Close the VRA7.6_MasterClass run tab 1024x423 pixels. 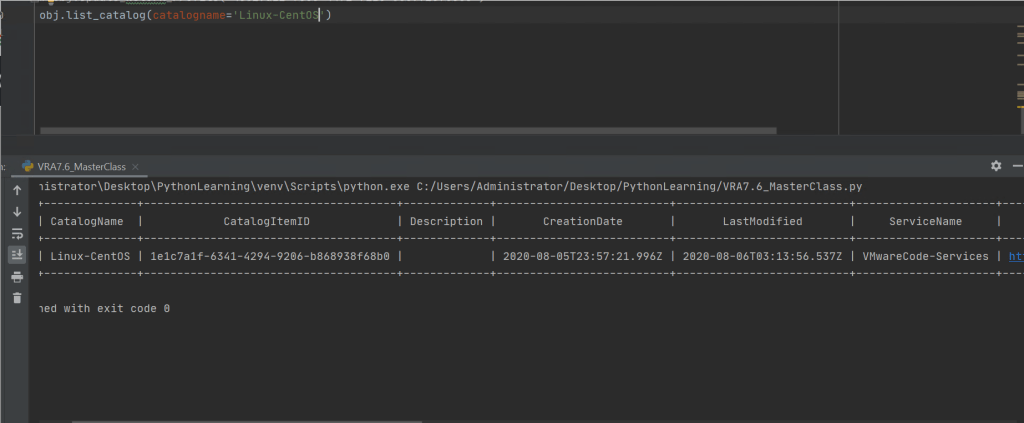pyautogui.click(x=136, y=166)
